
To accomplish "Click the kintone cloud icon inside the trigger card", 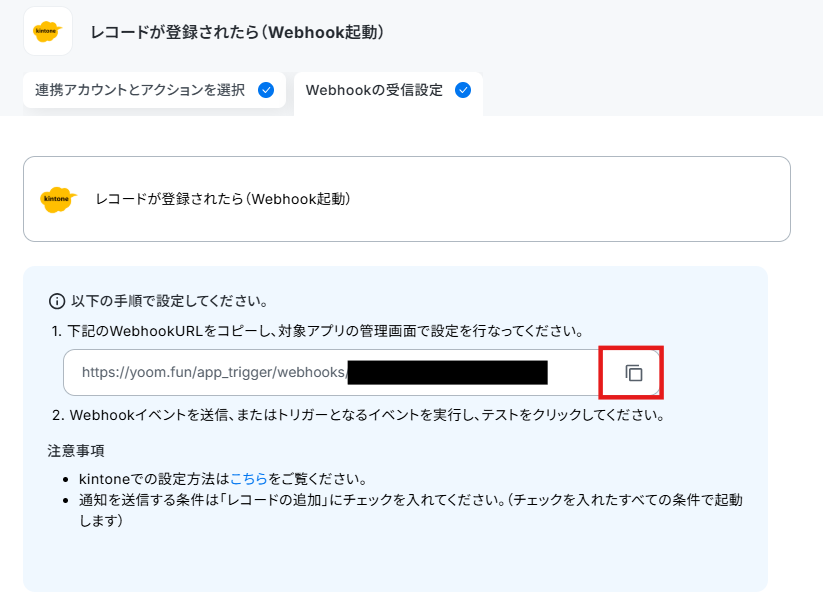I will coord(58,199).
